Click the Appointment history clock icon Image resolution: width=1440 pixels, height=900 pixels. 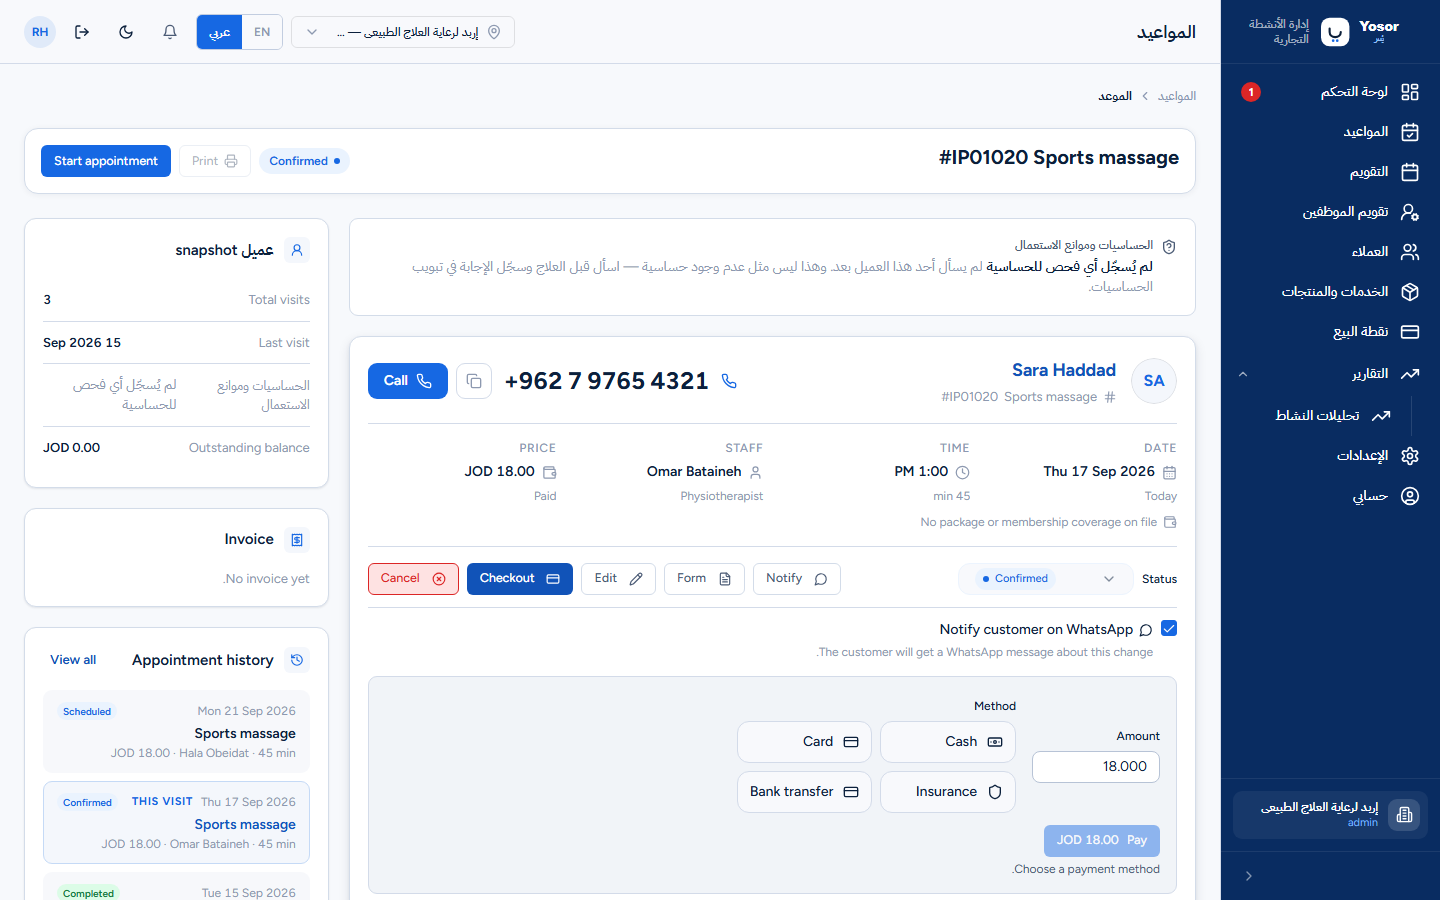pyautogui.click(x=297, y=660)
